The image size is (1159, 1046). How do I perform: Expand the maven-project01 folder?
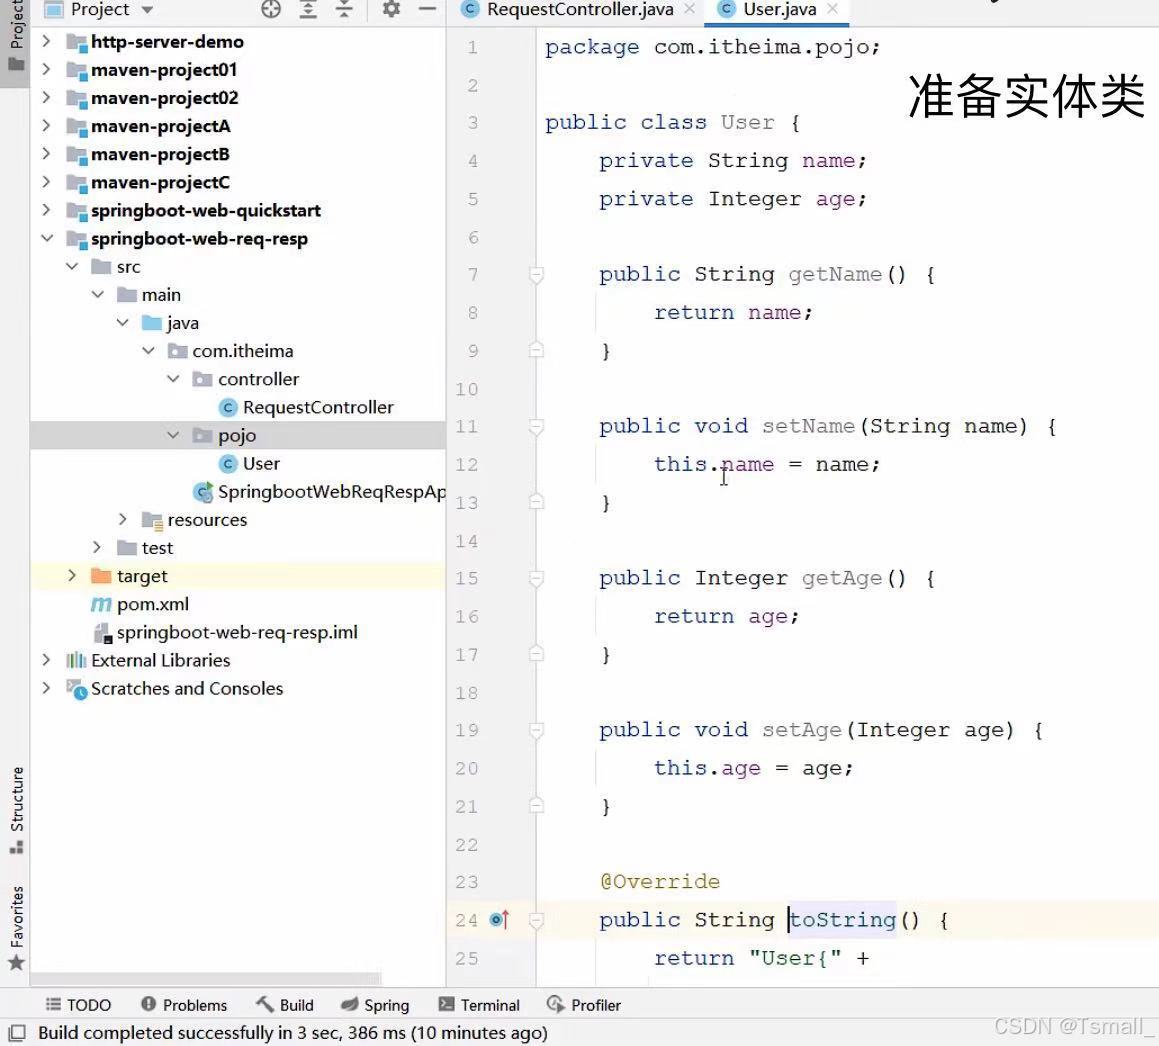tap(47, 70)
